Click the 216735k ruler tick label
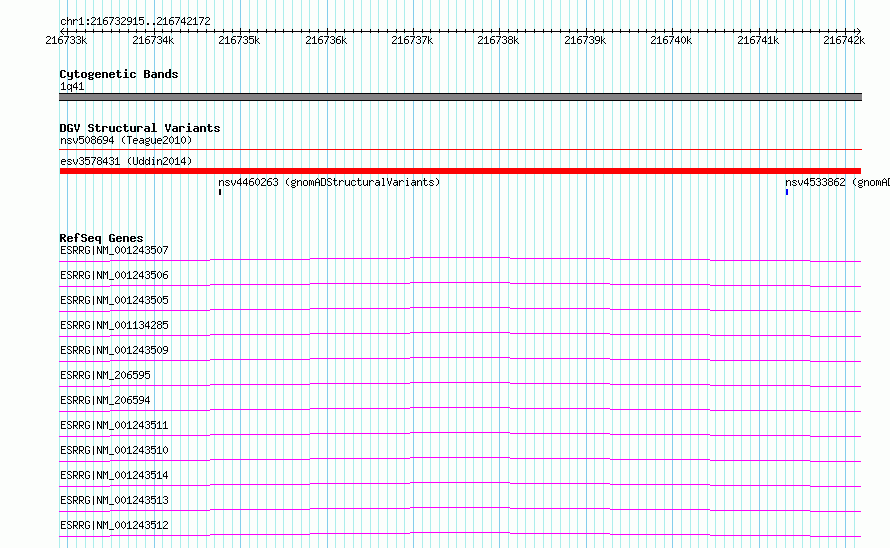 pos(240,40)
